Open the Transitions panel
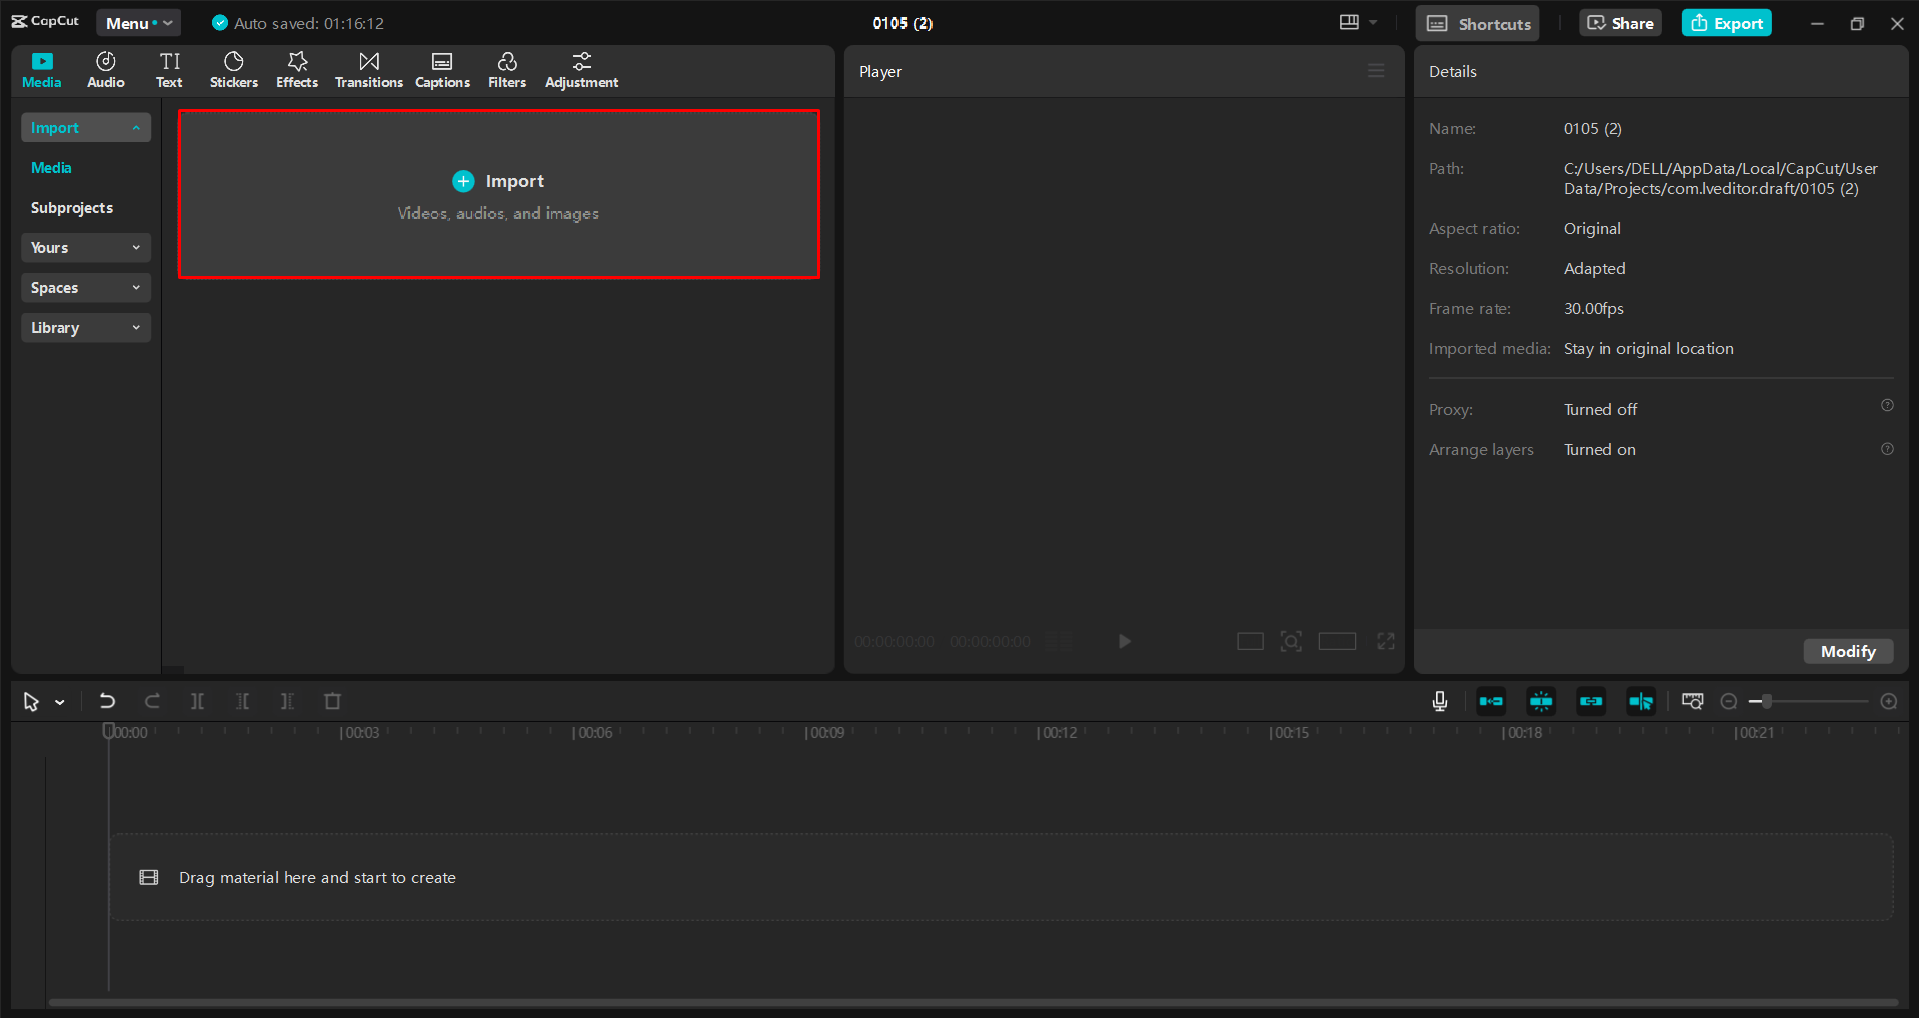1919x1018 pixels. click(x=368, y=70)
